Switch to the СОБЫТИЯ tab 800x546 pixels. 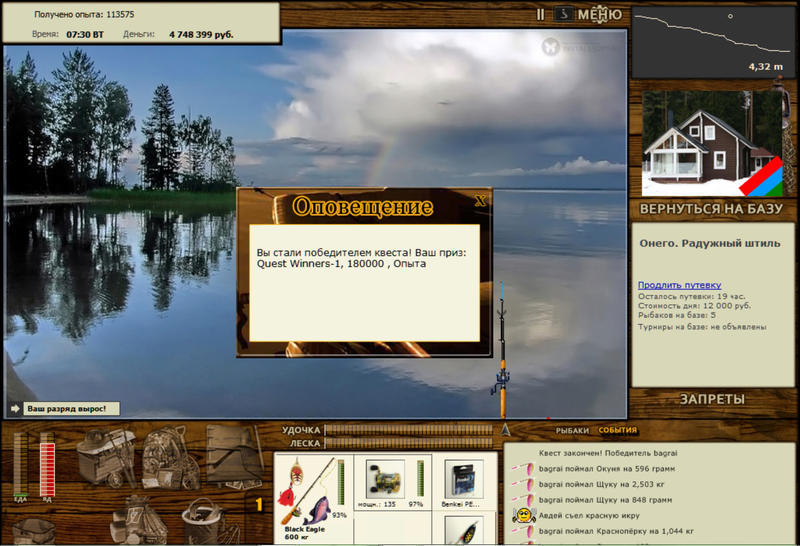[x=617, y=430]
